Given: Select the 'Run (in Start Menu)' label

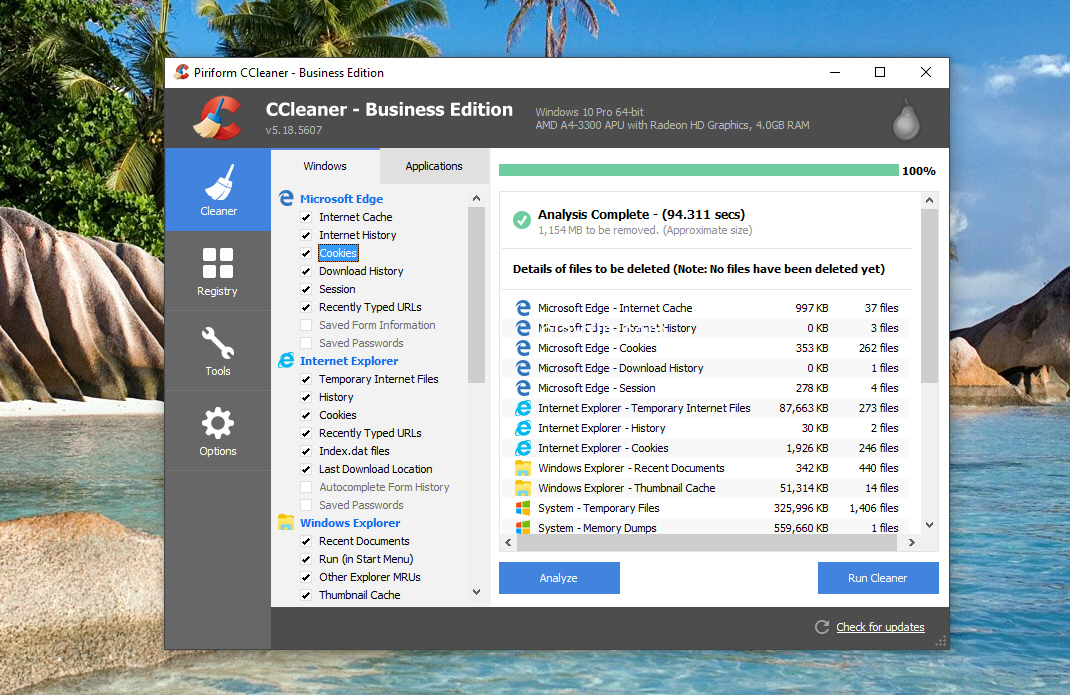Looking at the screenshot, I should (366, 559).
